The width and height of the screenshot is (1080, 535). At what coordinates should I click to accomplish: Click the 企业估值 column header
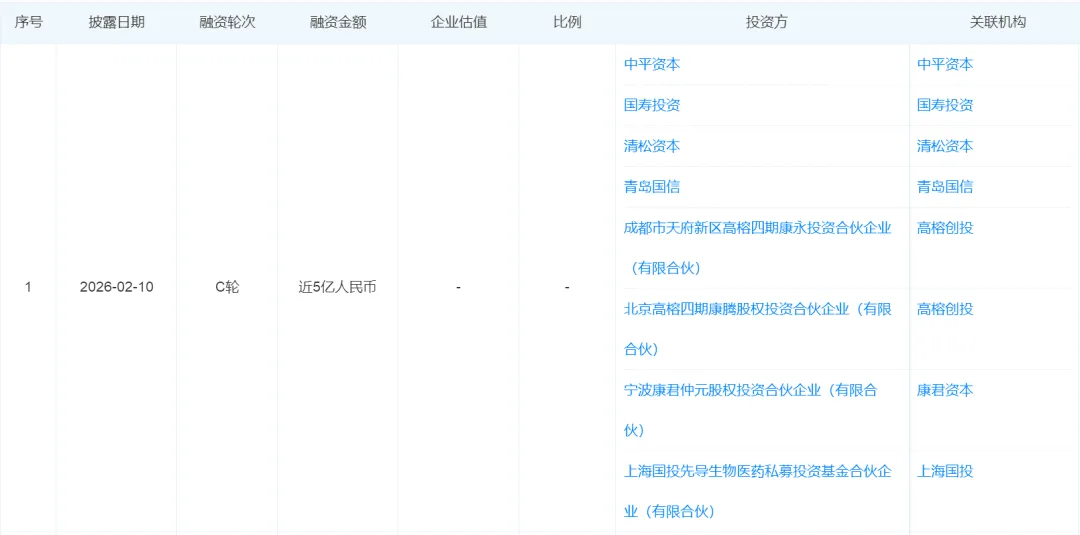(459, 22)
